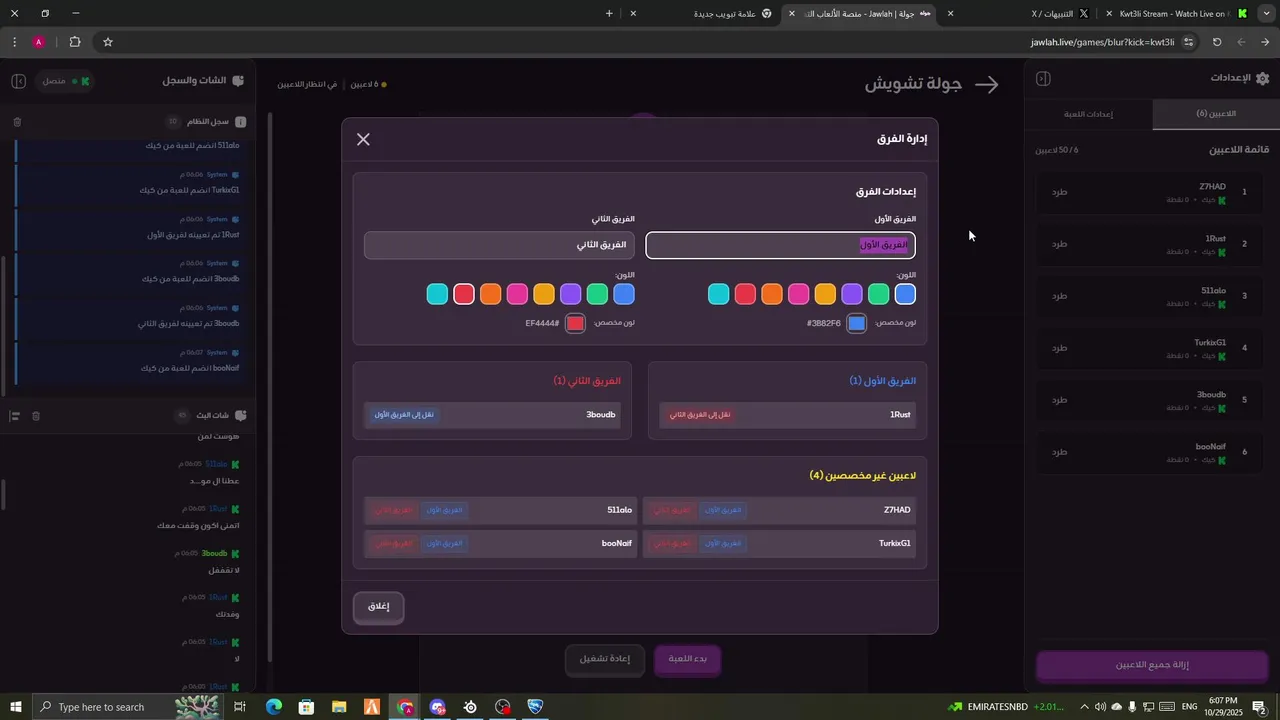The height and width of the screenshot is (720, 1280).
Task: Clear system log with trash icon
Action: coord(17,122)
